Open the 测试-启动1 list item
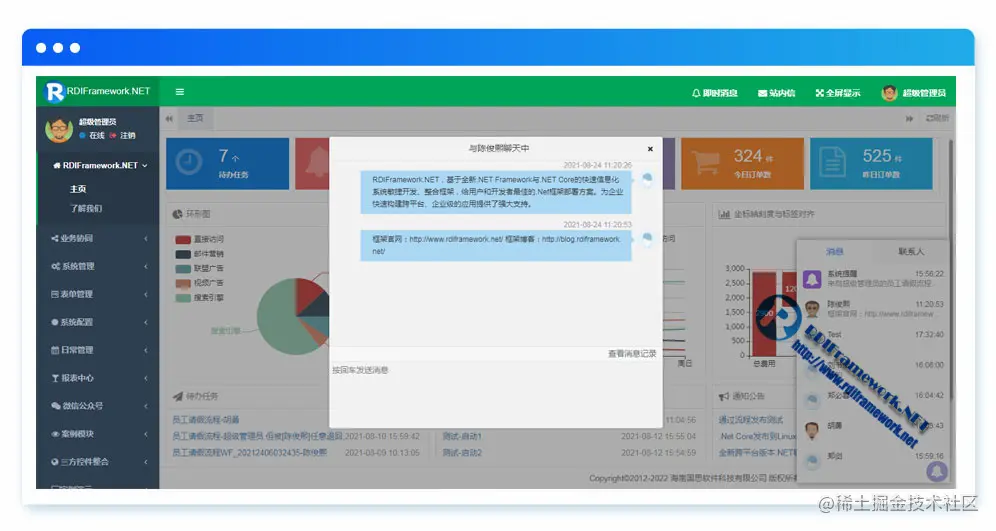 tap(462, 436)
